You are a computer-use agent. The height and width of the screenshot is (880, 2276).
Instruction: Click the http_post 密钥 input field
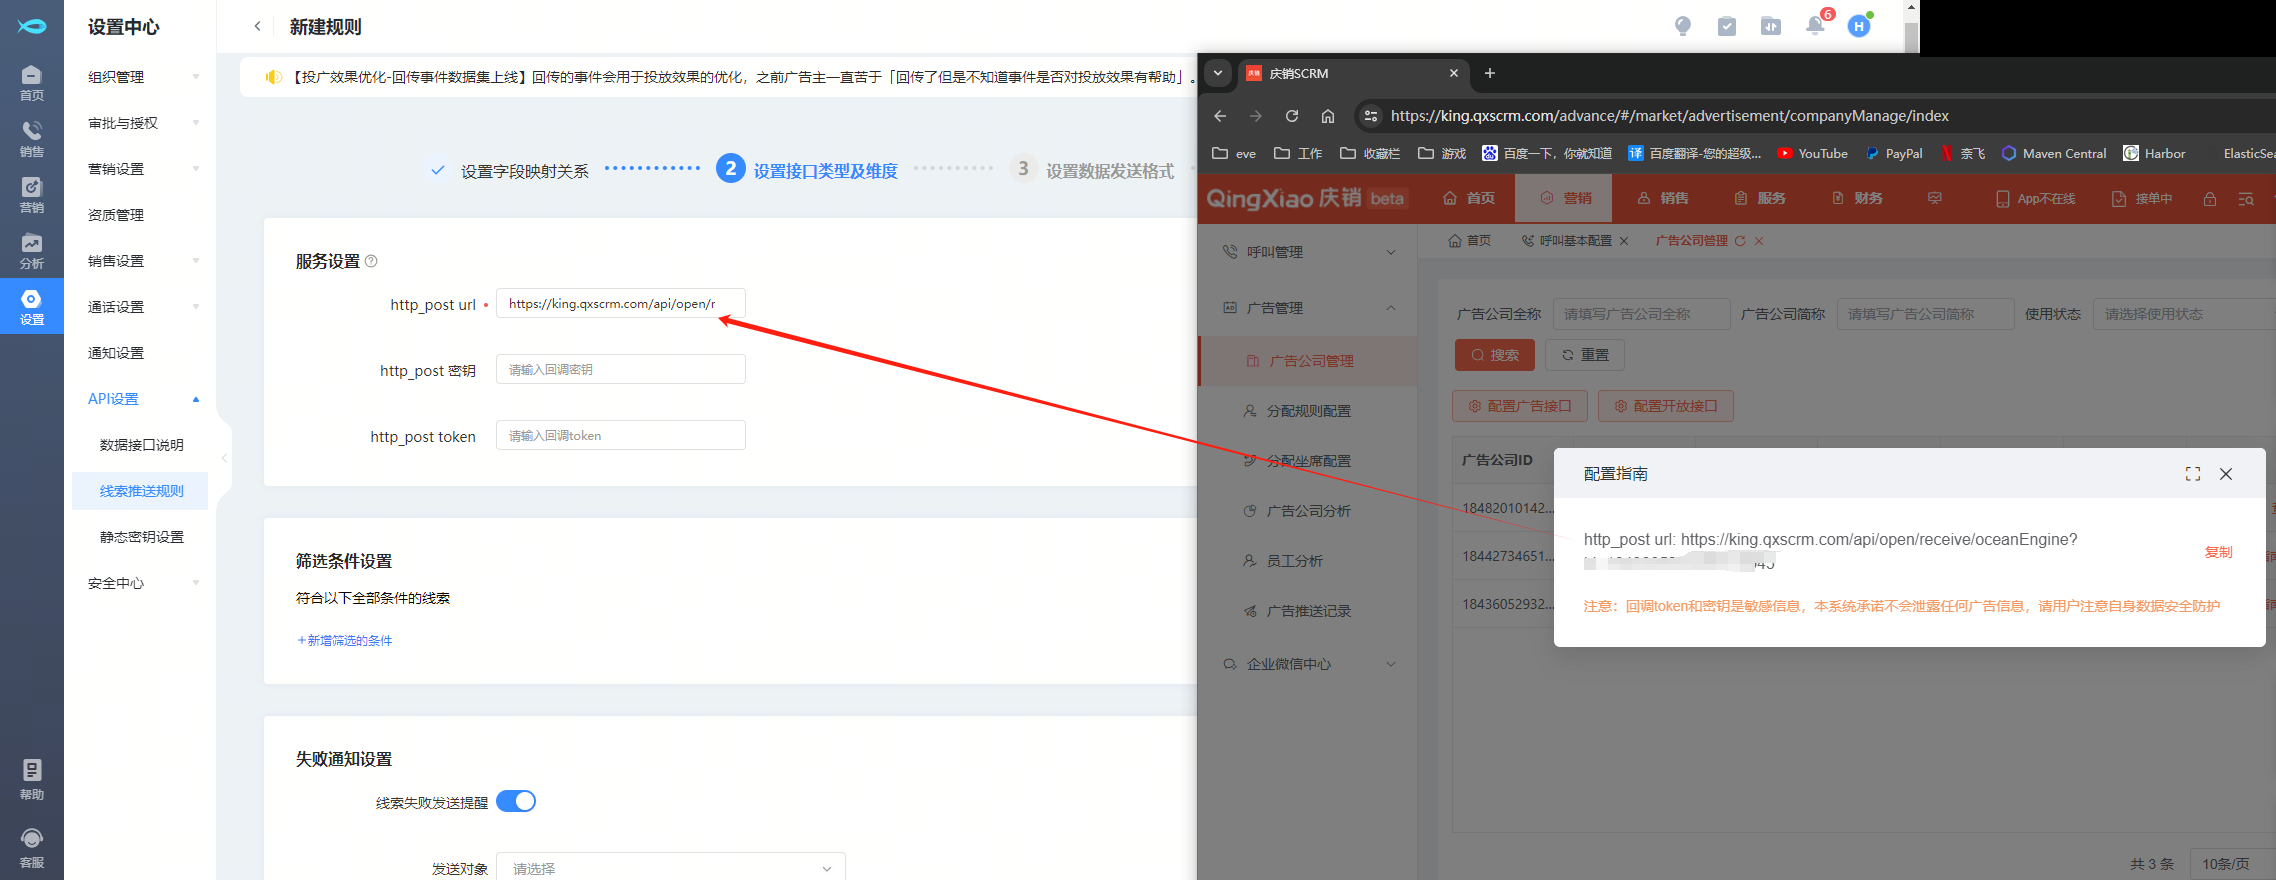click(620, 370)
